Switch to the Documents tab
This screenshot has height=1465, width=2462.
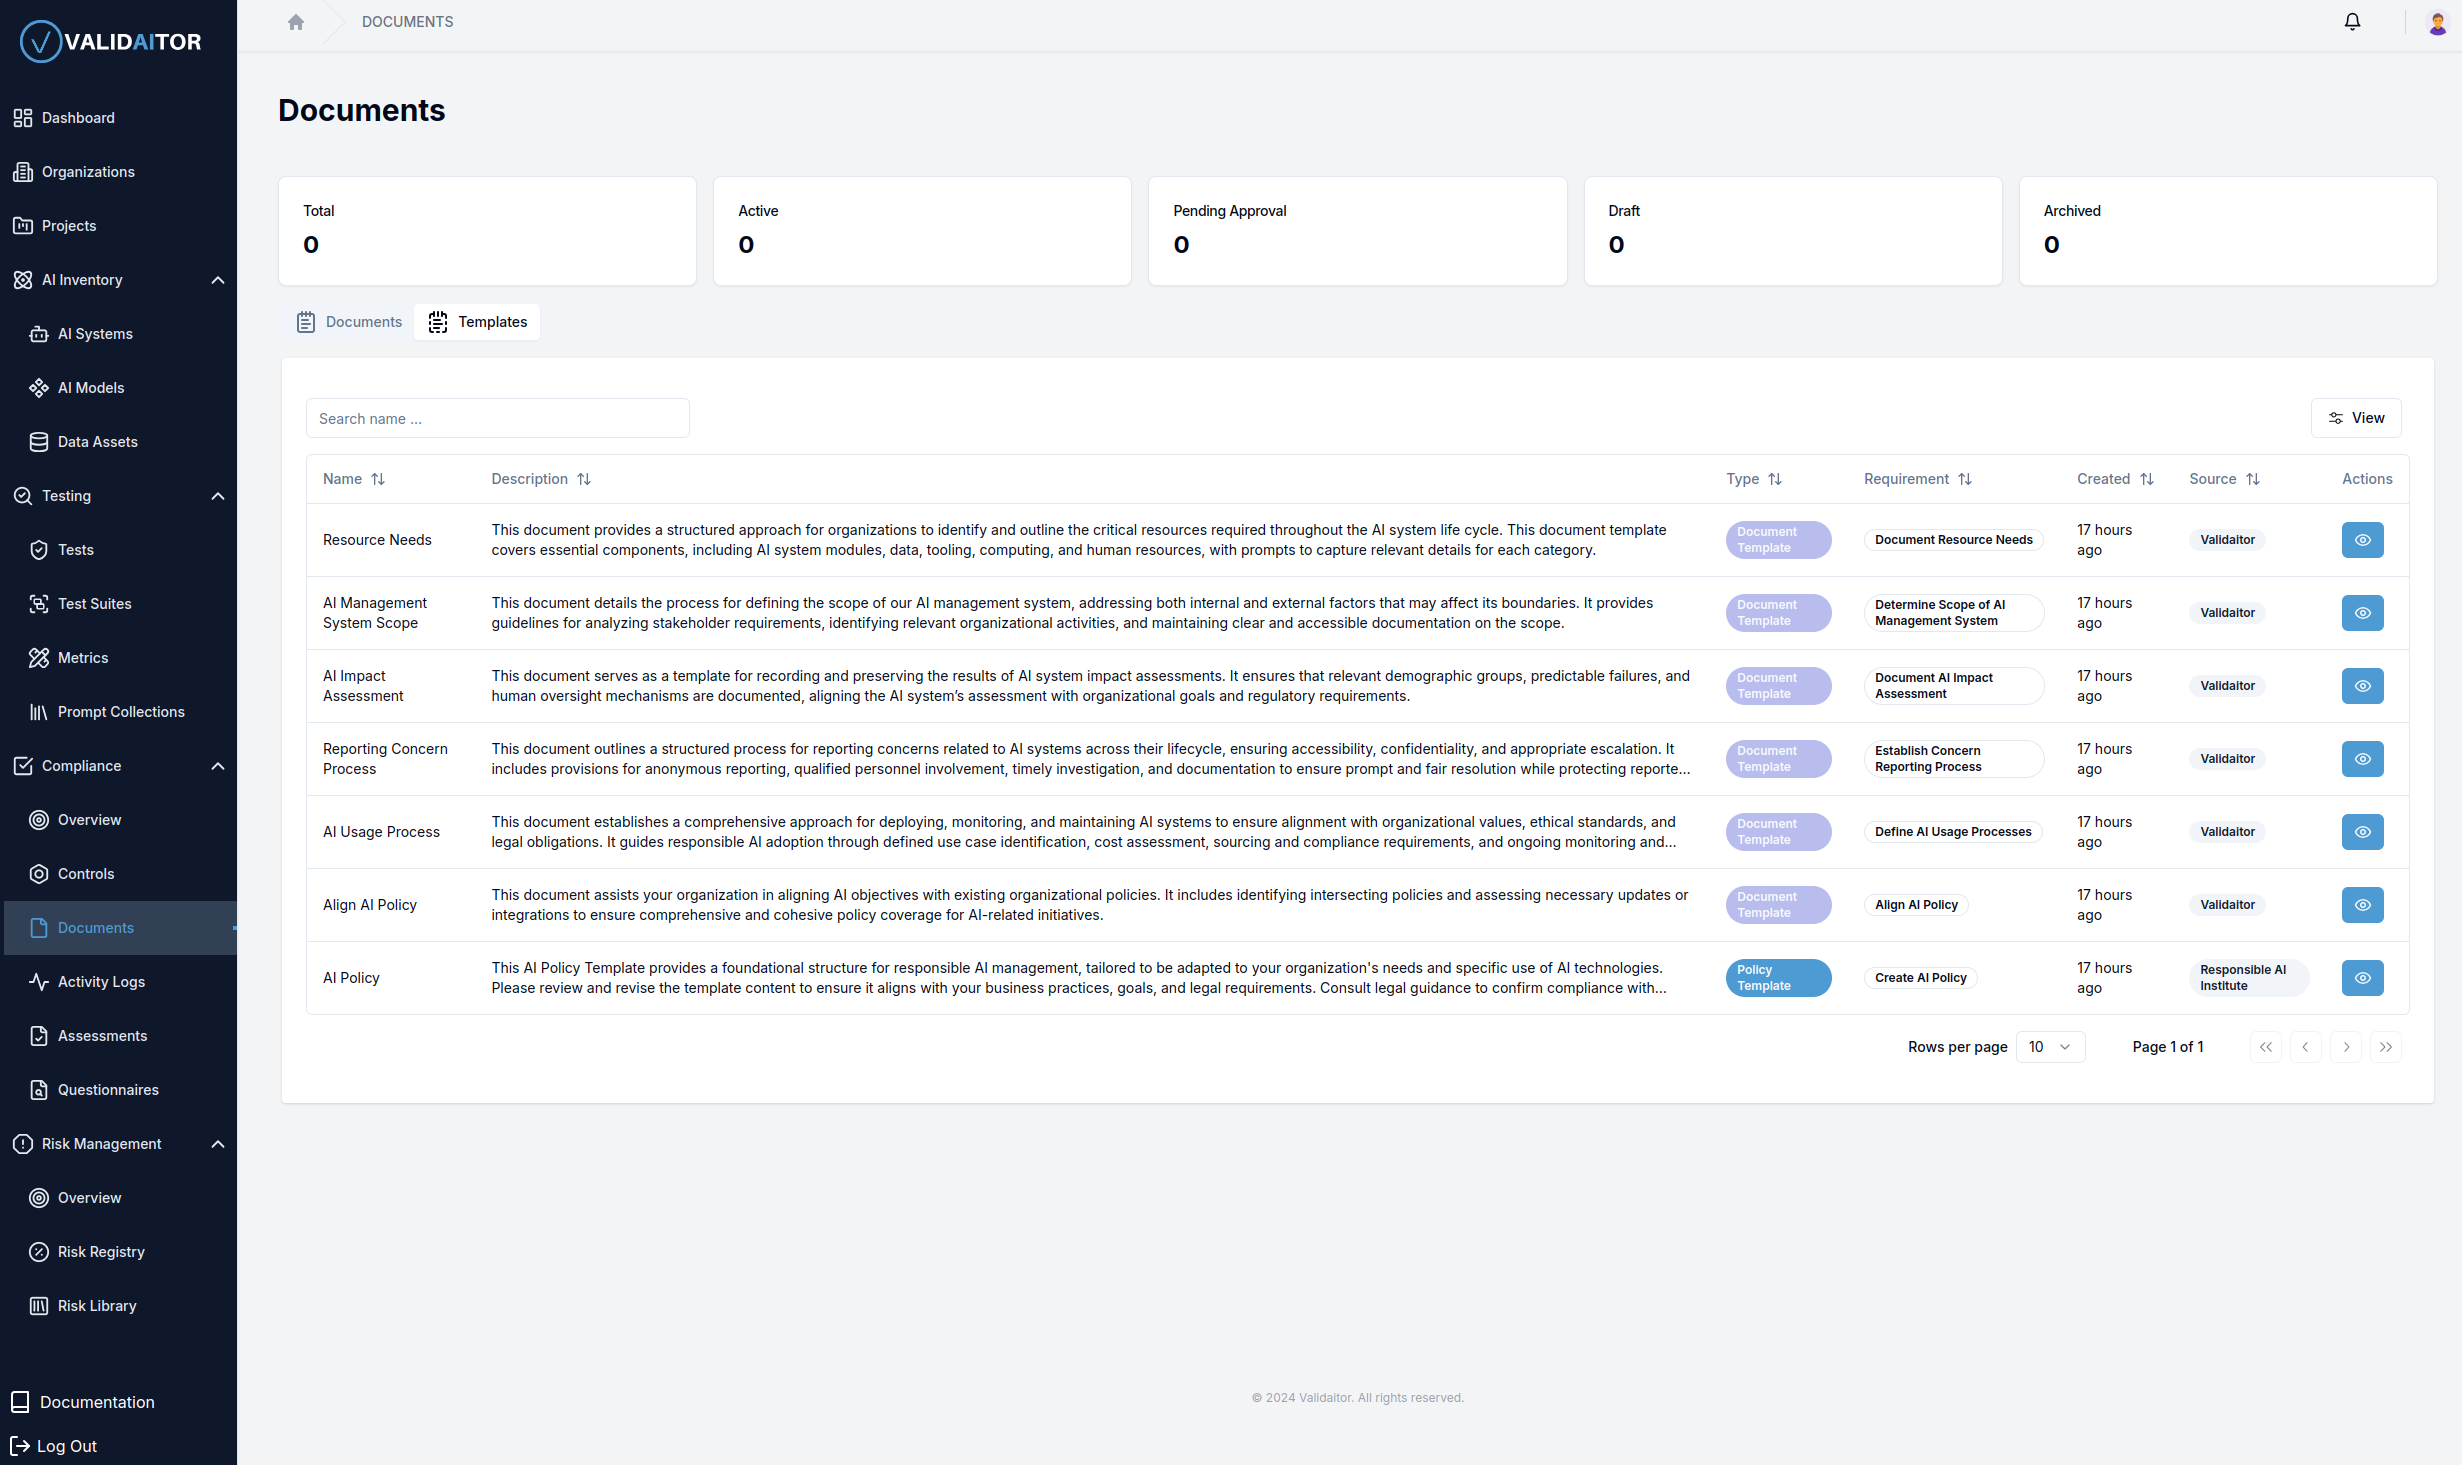click(x=349, y=321)
